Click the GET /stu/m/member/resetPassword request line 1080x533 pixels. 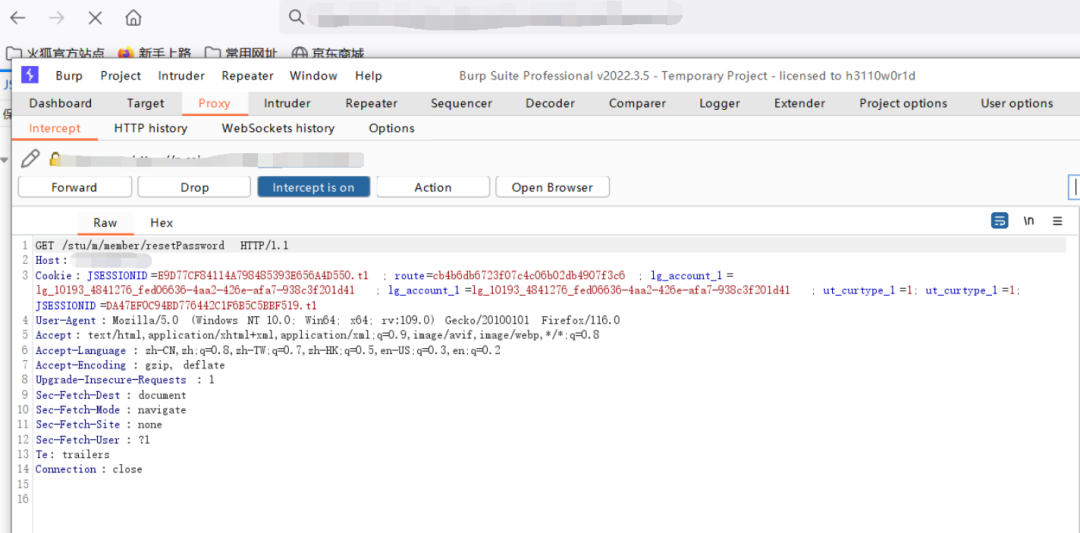162,245
